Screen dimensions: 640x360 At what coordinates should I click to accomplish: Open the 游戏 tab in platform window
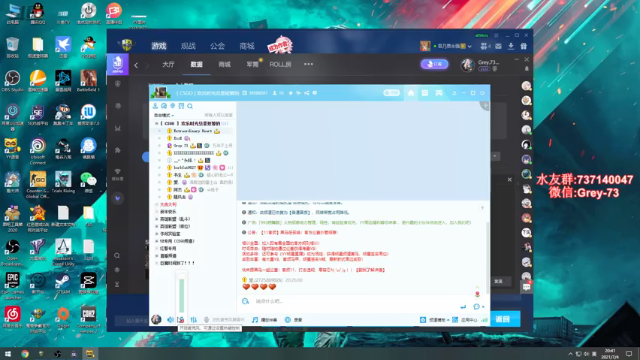[x=159, y=46]
